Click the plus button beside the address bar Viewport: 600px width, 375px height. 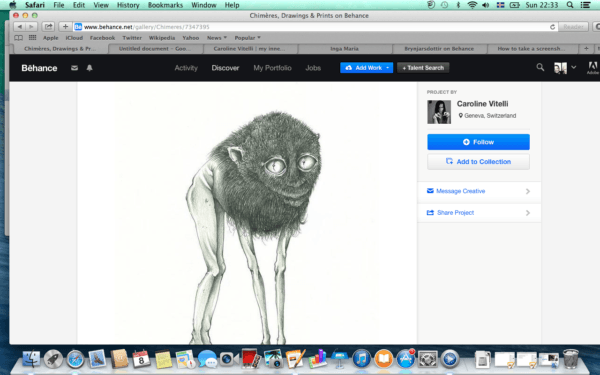(65, 26)
